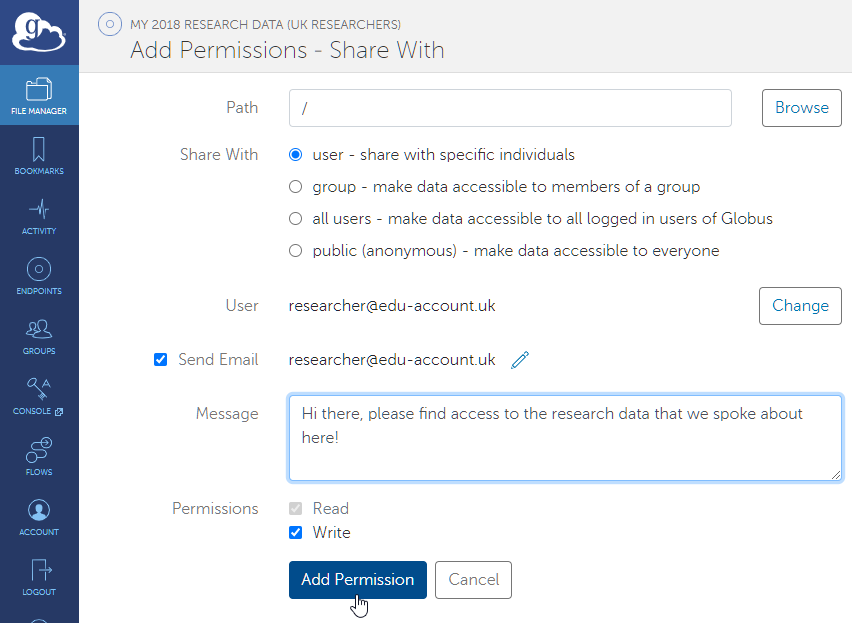852x623 pixels.
Task: Click the Globus logo icon
Action: click(39, 32)
